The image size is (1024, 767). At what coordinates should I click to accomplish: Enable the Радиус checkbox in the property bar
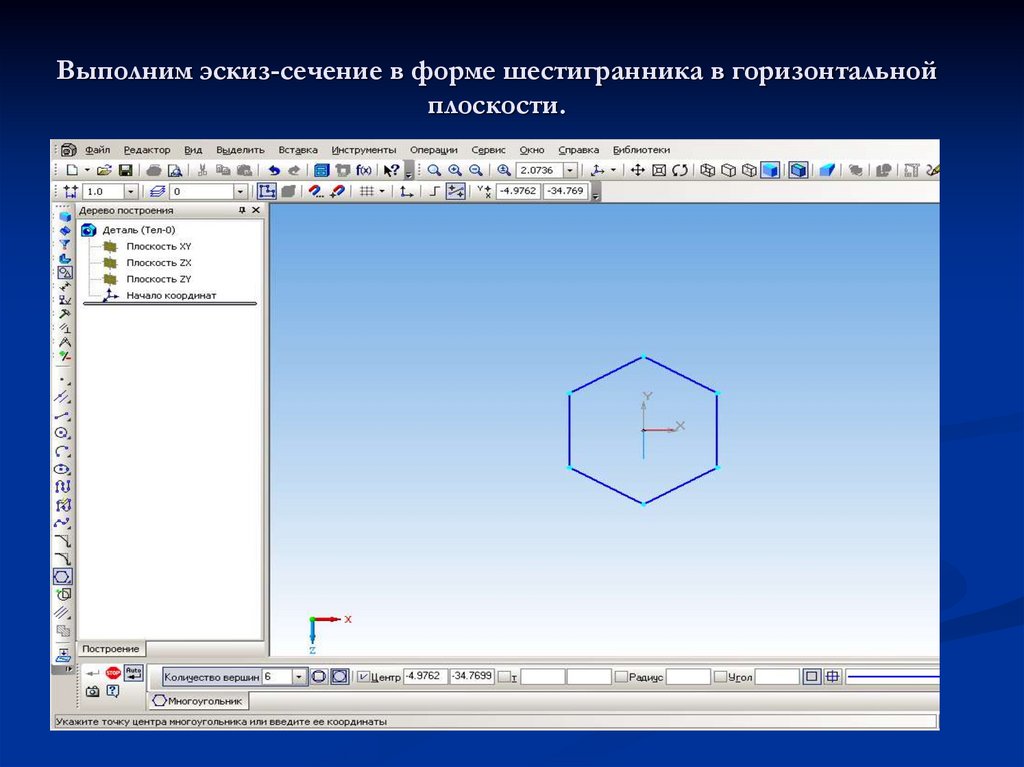point(621,675)
